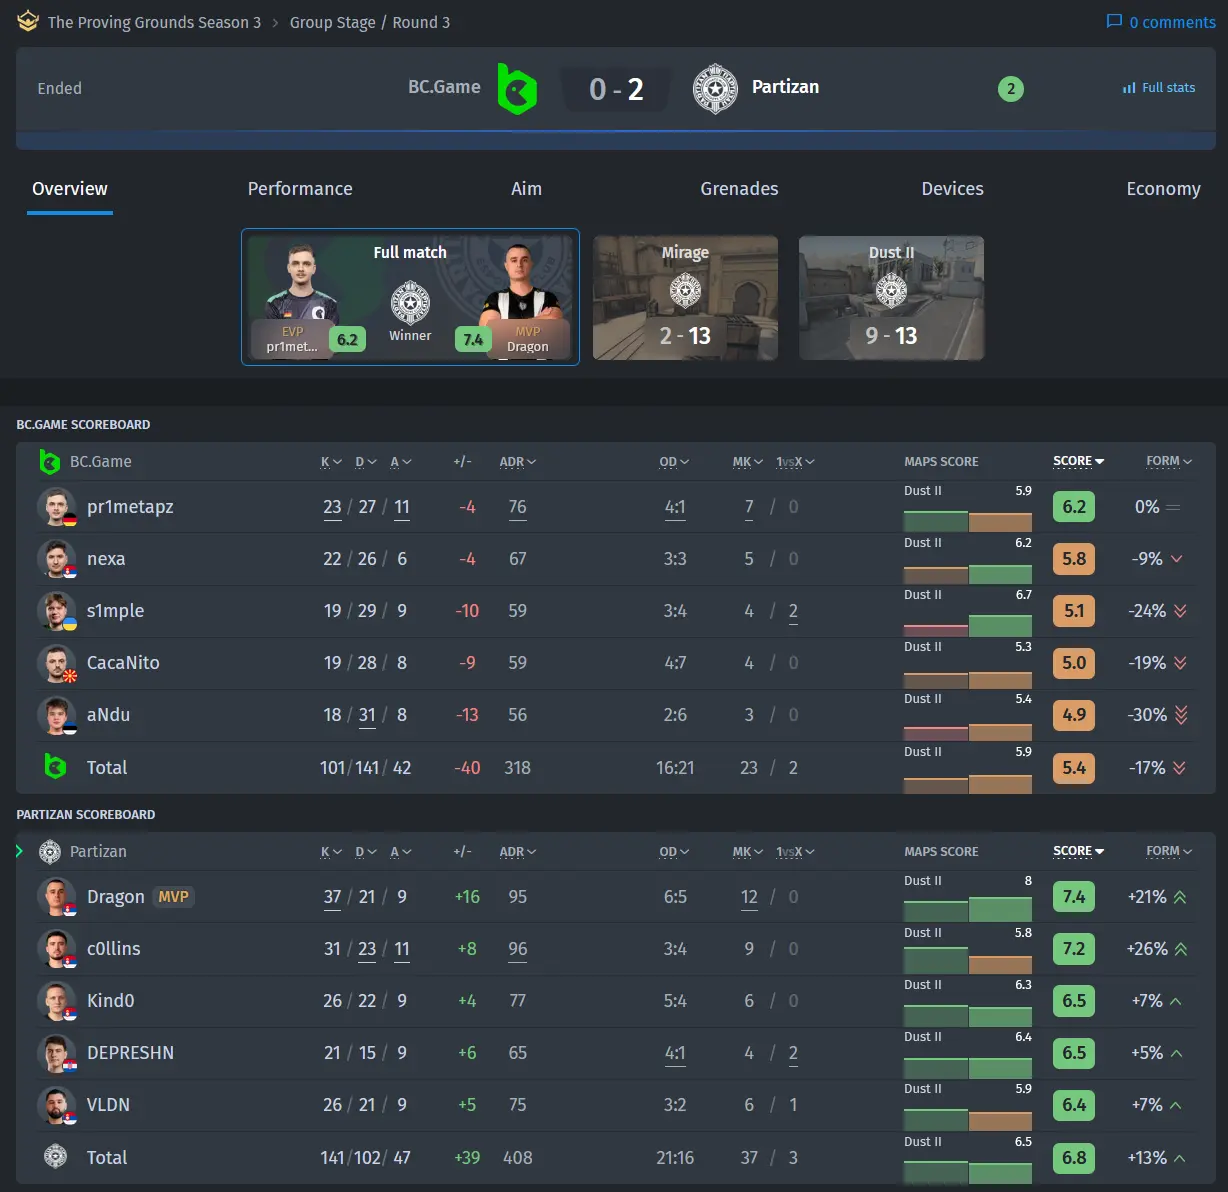The width and height of the screenshot is (1228, 1192).
Task: Sort BC.Game scoreboard by kills (K)
Action: coord(331,462)
